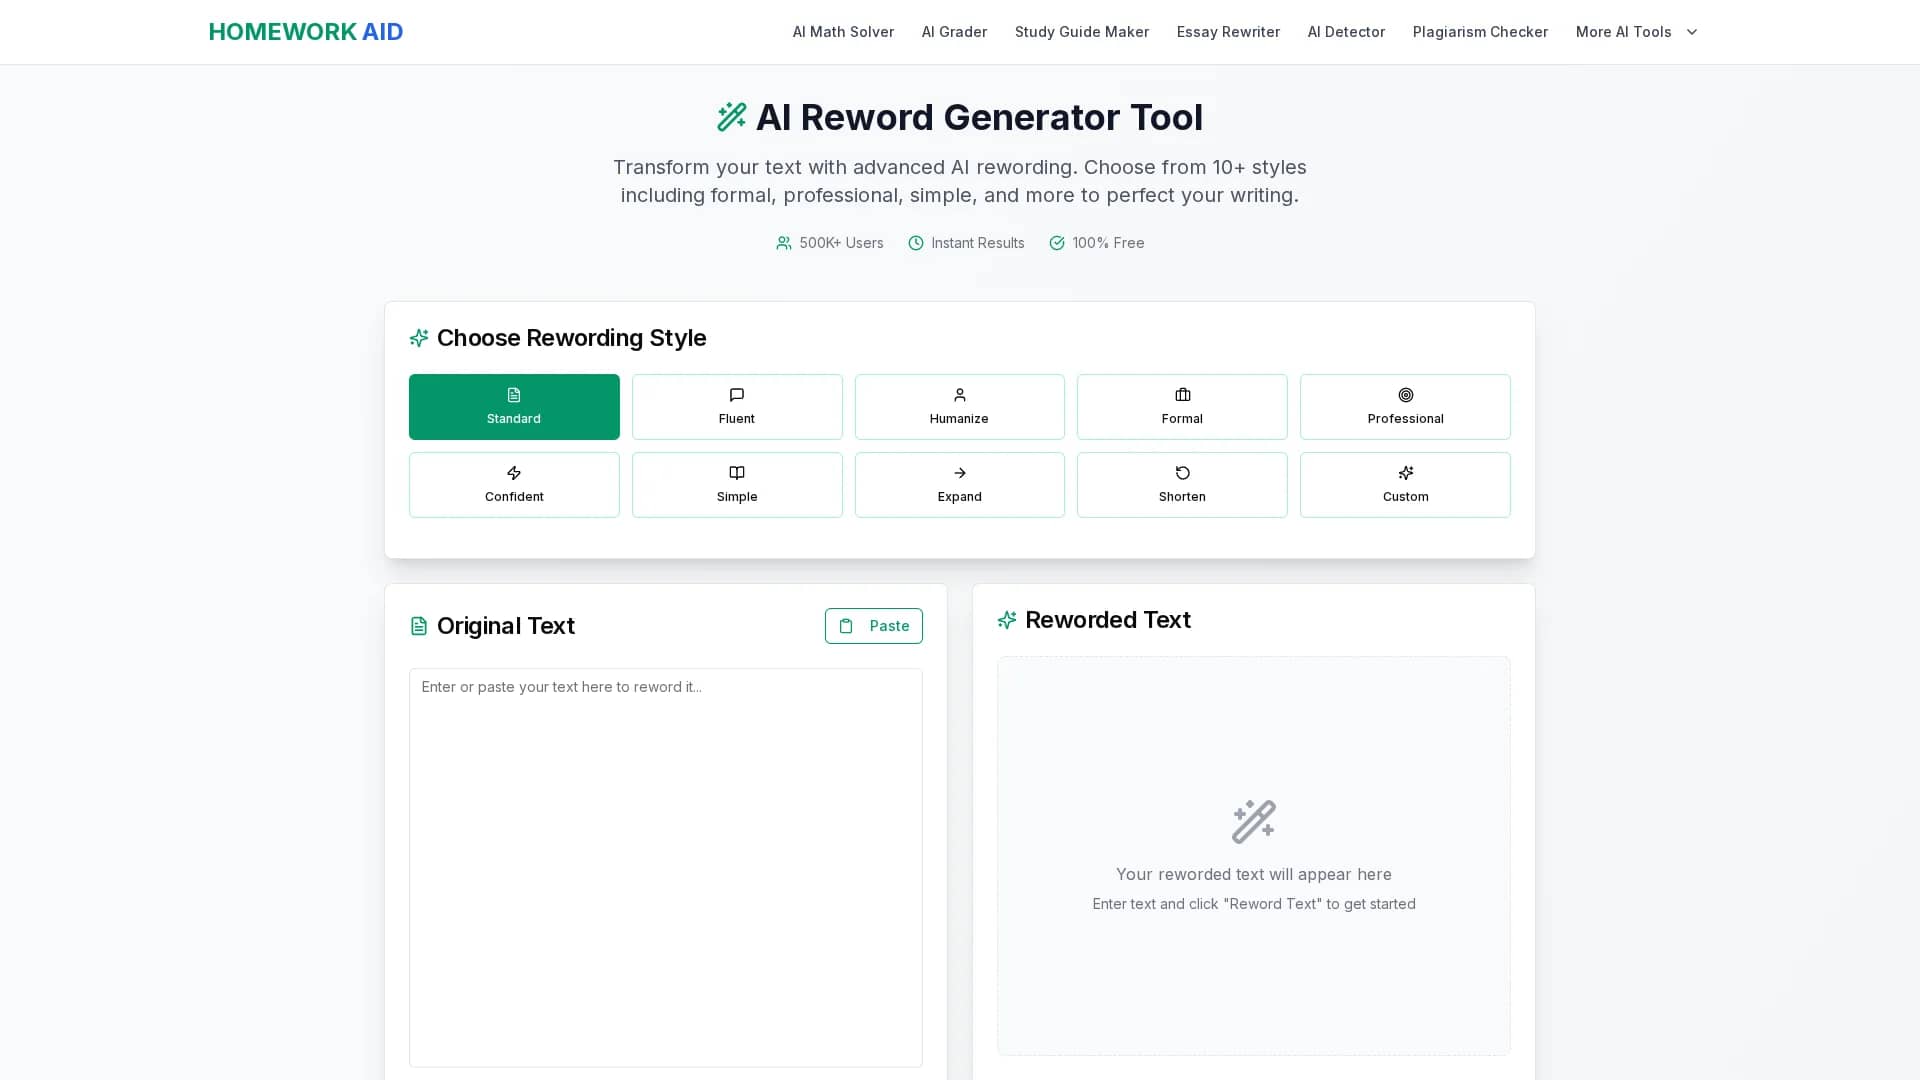Click the document icon on the Standard style
1920x1080 pixels.
click(x=514, y=395)
